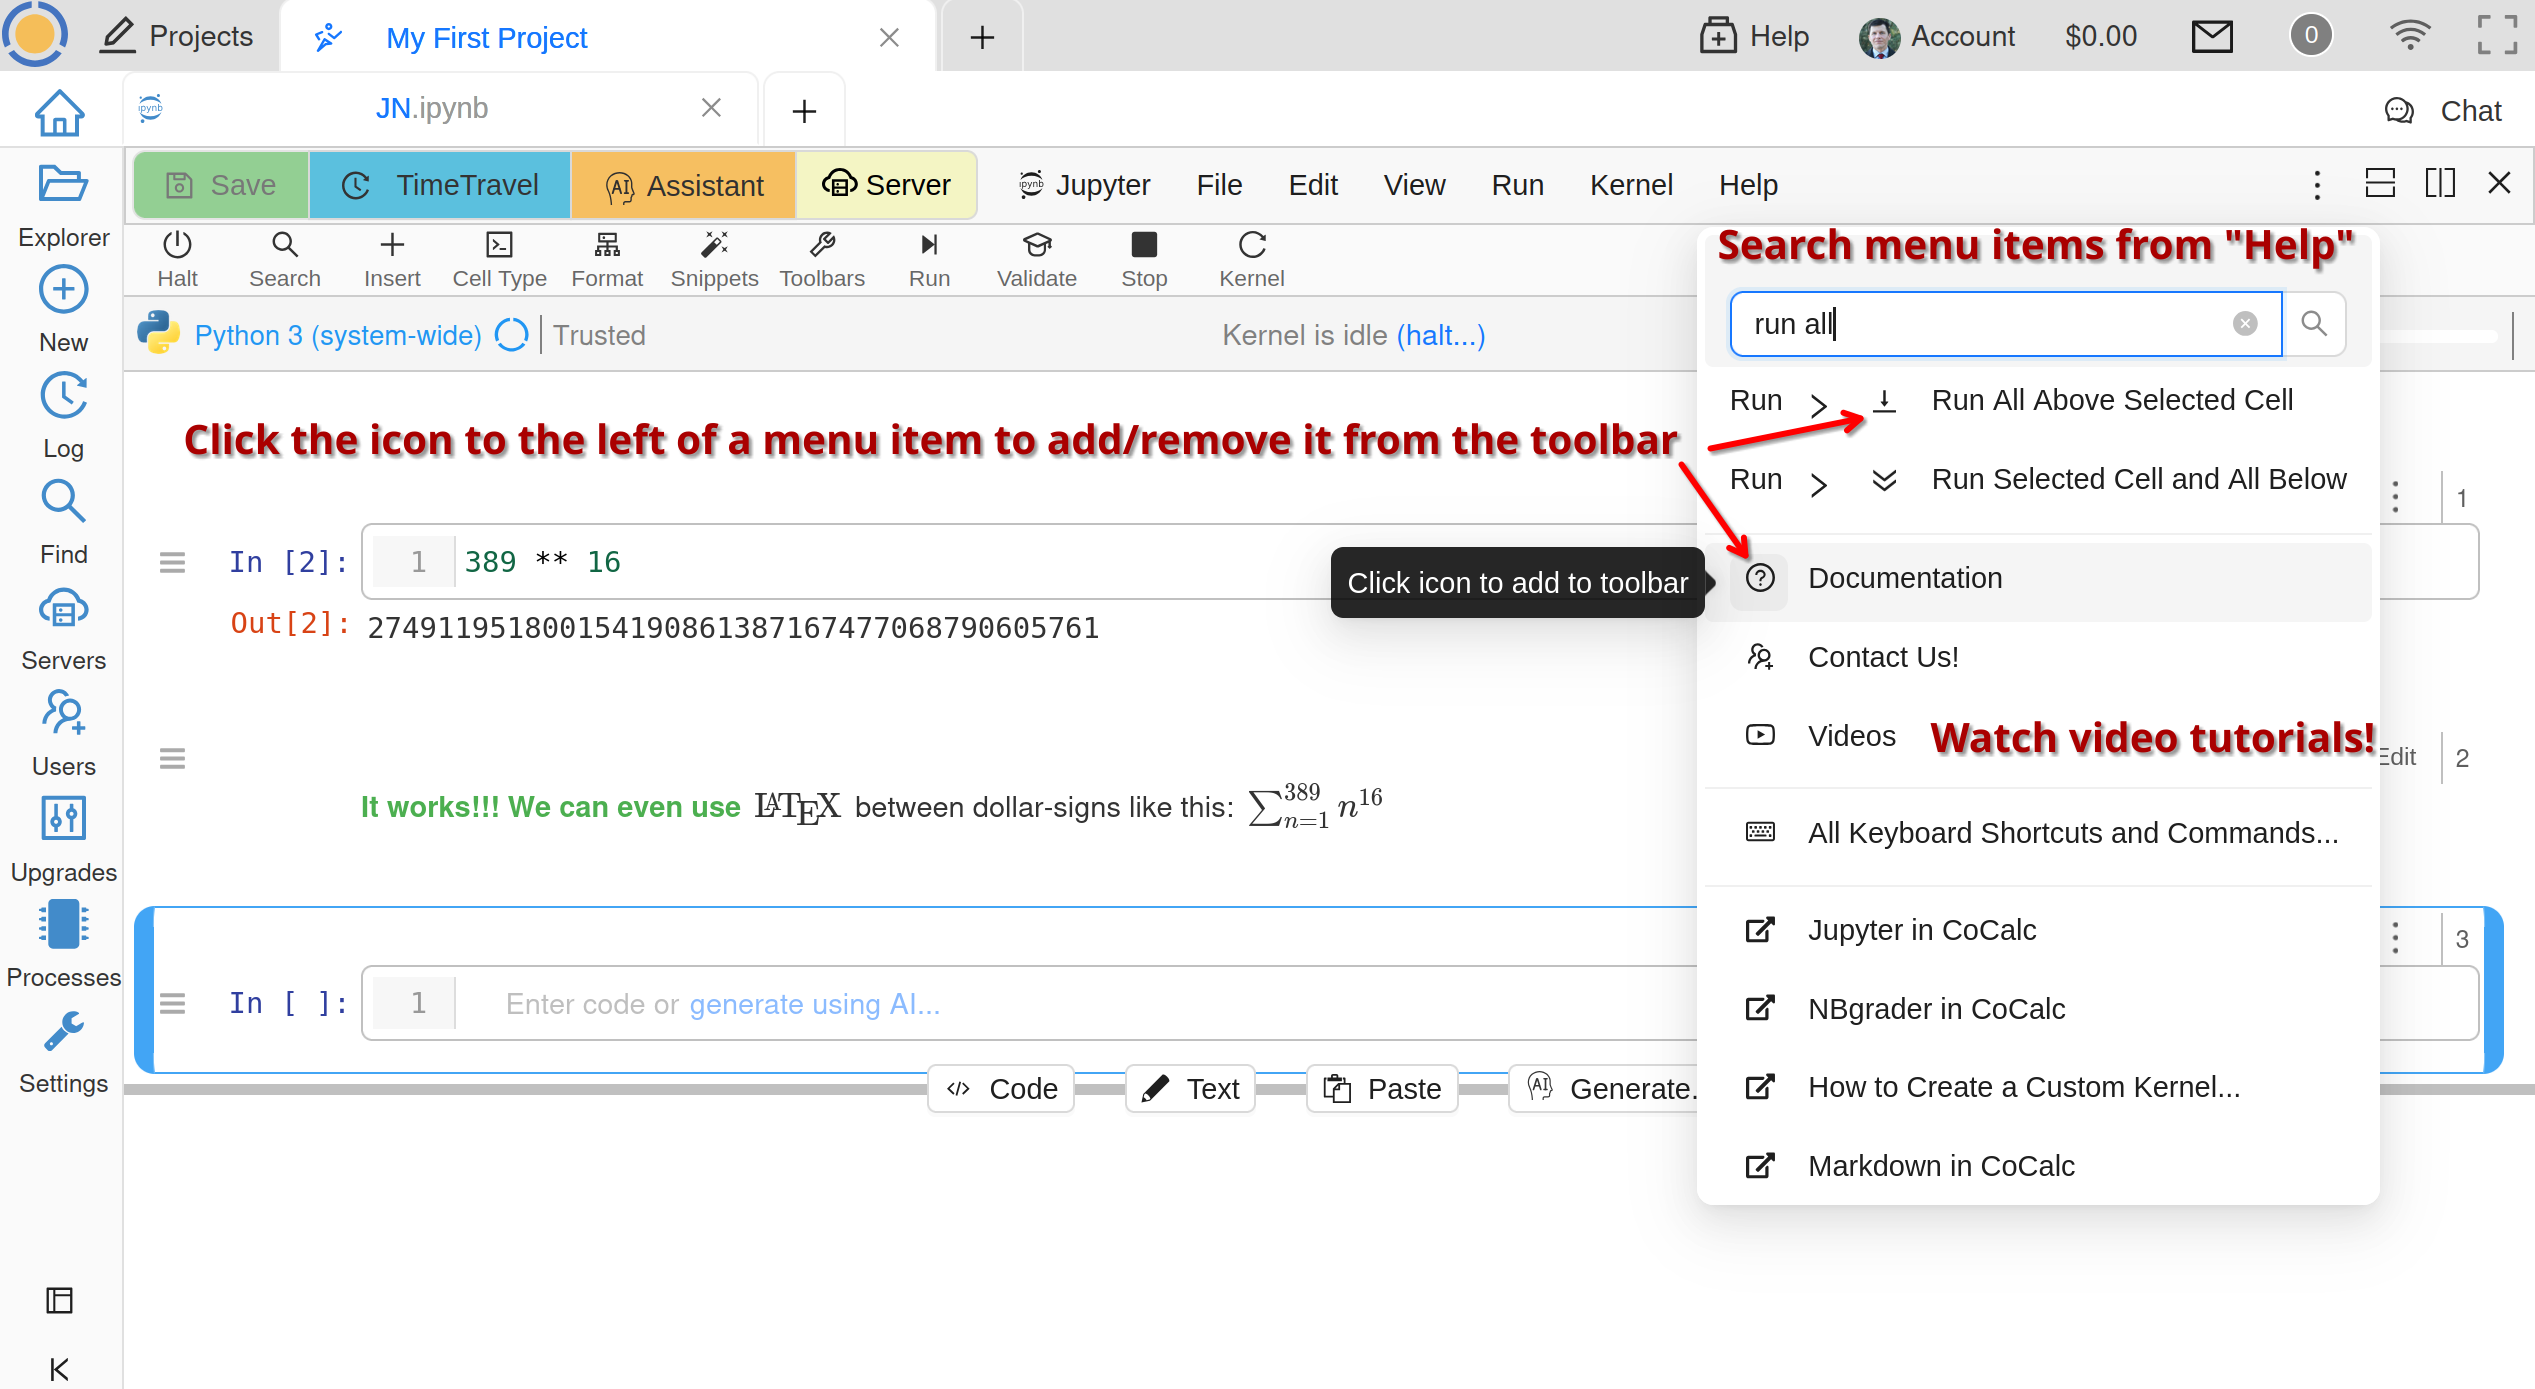Open Upgrades sliders icon in sidebar

(x=63, y=819)
